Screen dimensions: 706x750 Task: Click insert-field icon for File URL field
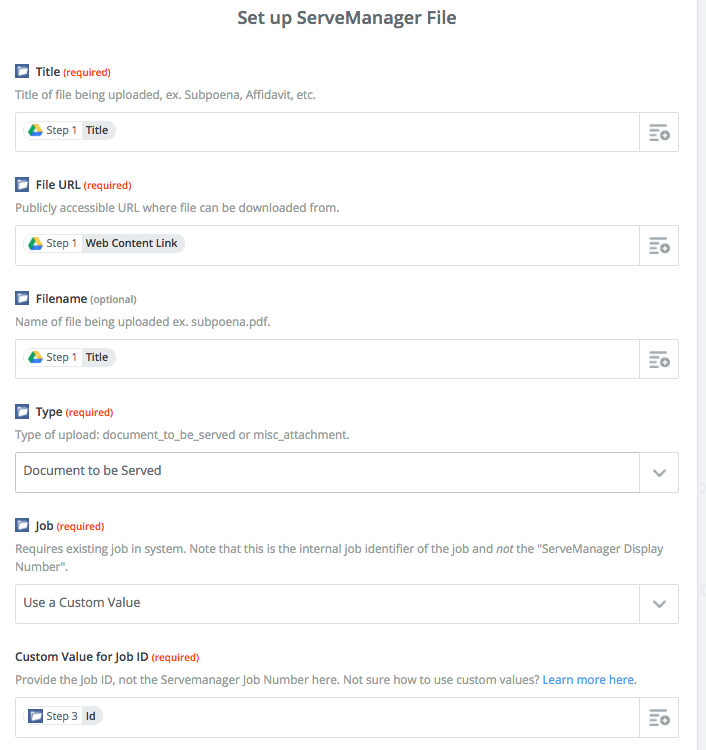[x=658, y=245]
